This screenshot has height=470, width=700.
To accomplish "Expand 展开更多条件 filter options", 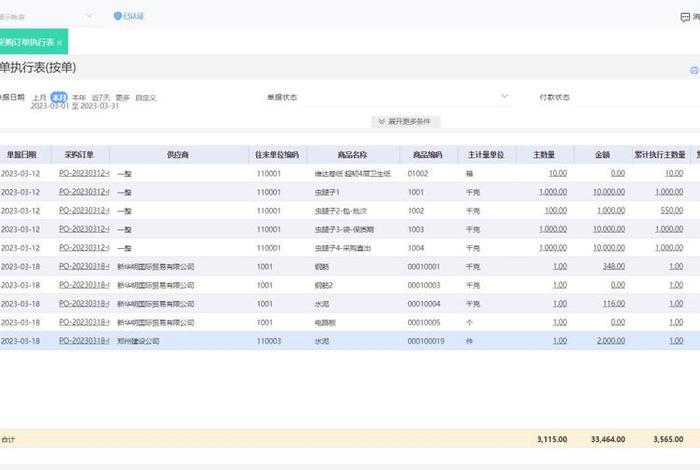I will point(405,121).
